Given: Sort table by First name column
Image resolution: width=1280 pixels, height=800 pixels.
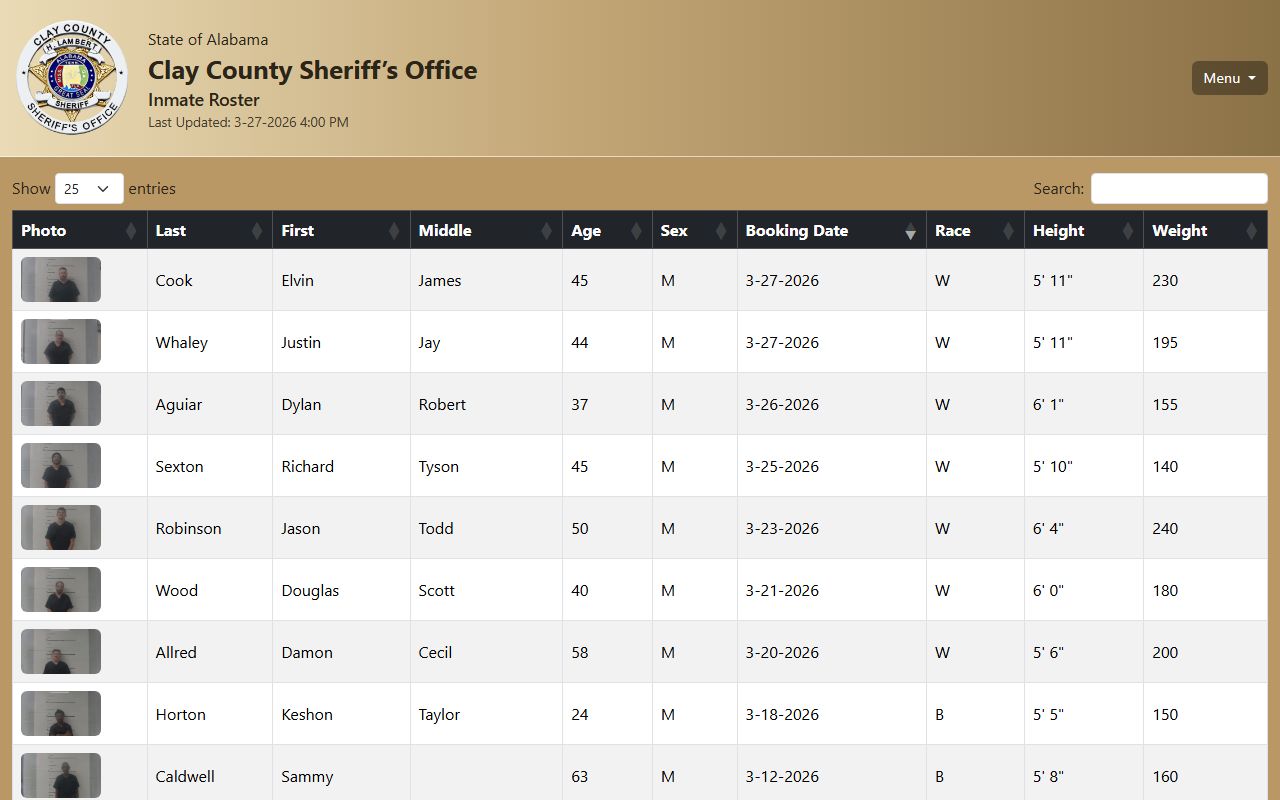Looking at the screenshot, I should (x=341, y=230).
